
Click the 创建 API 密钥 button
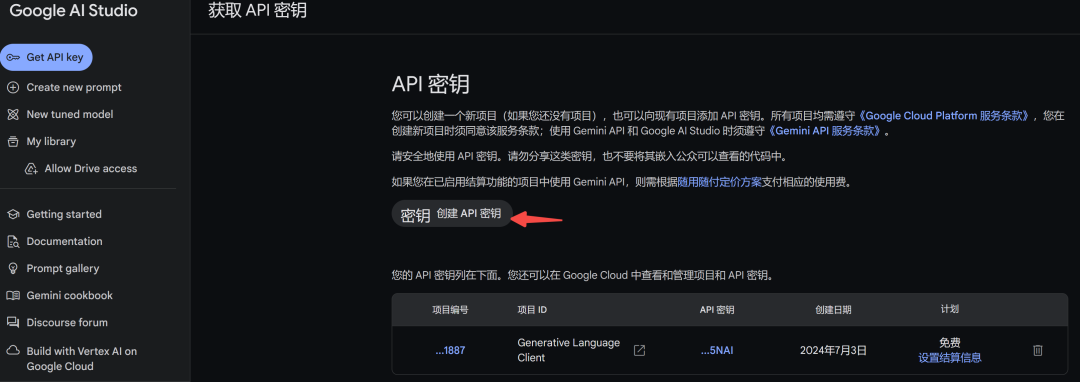click(453, 214)
